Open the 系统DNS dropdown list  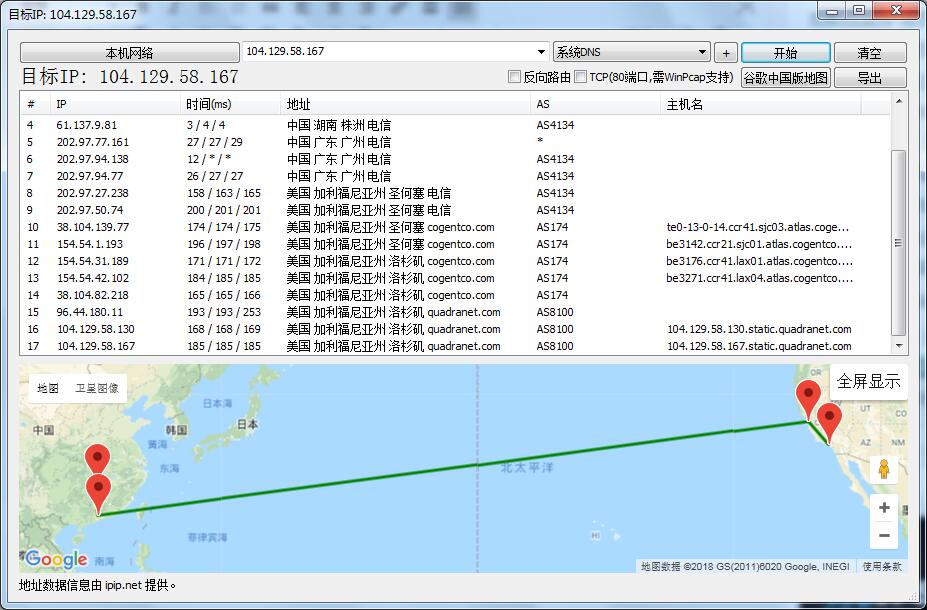coord(702,52)
